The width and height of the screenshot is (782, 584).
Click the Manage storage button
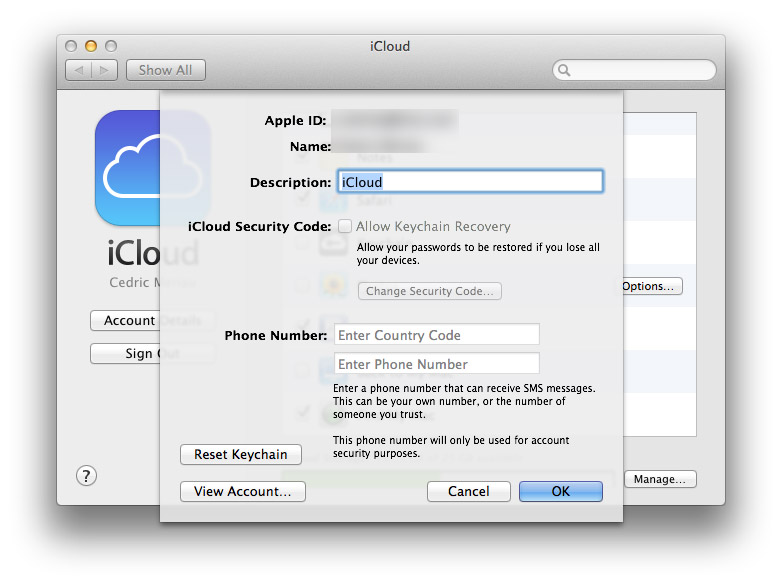660,479
